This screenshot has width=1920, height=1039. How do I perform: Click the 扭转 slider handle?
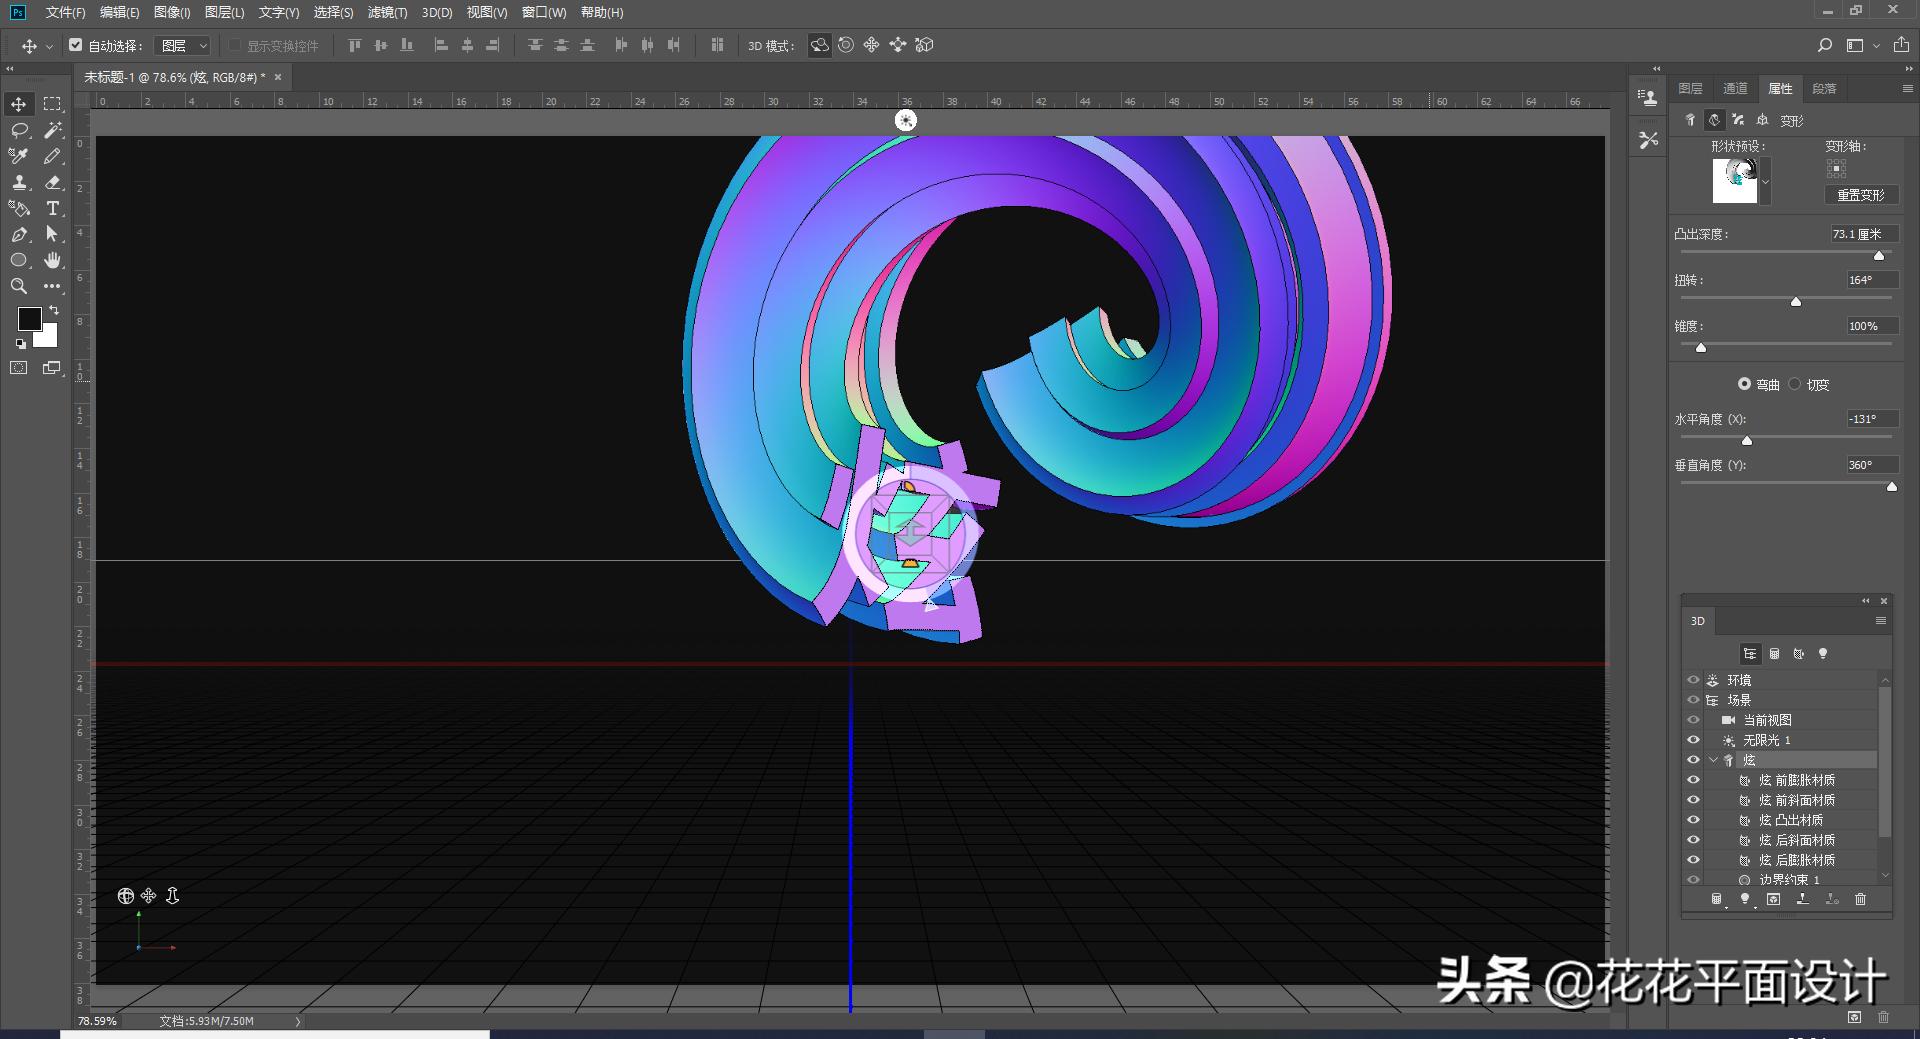[x=1796, y=301]
